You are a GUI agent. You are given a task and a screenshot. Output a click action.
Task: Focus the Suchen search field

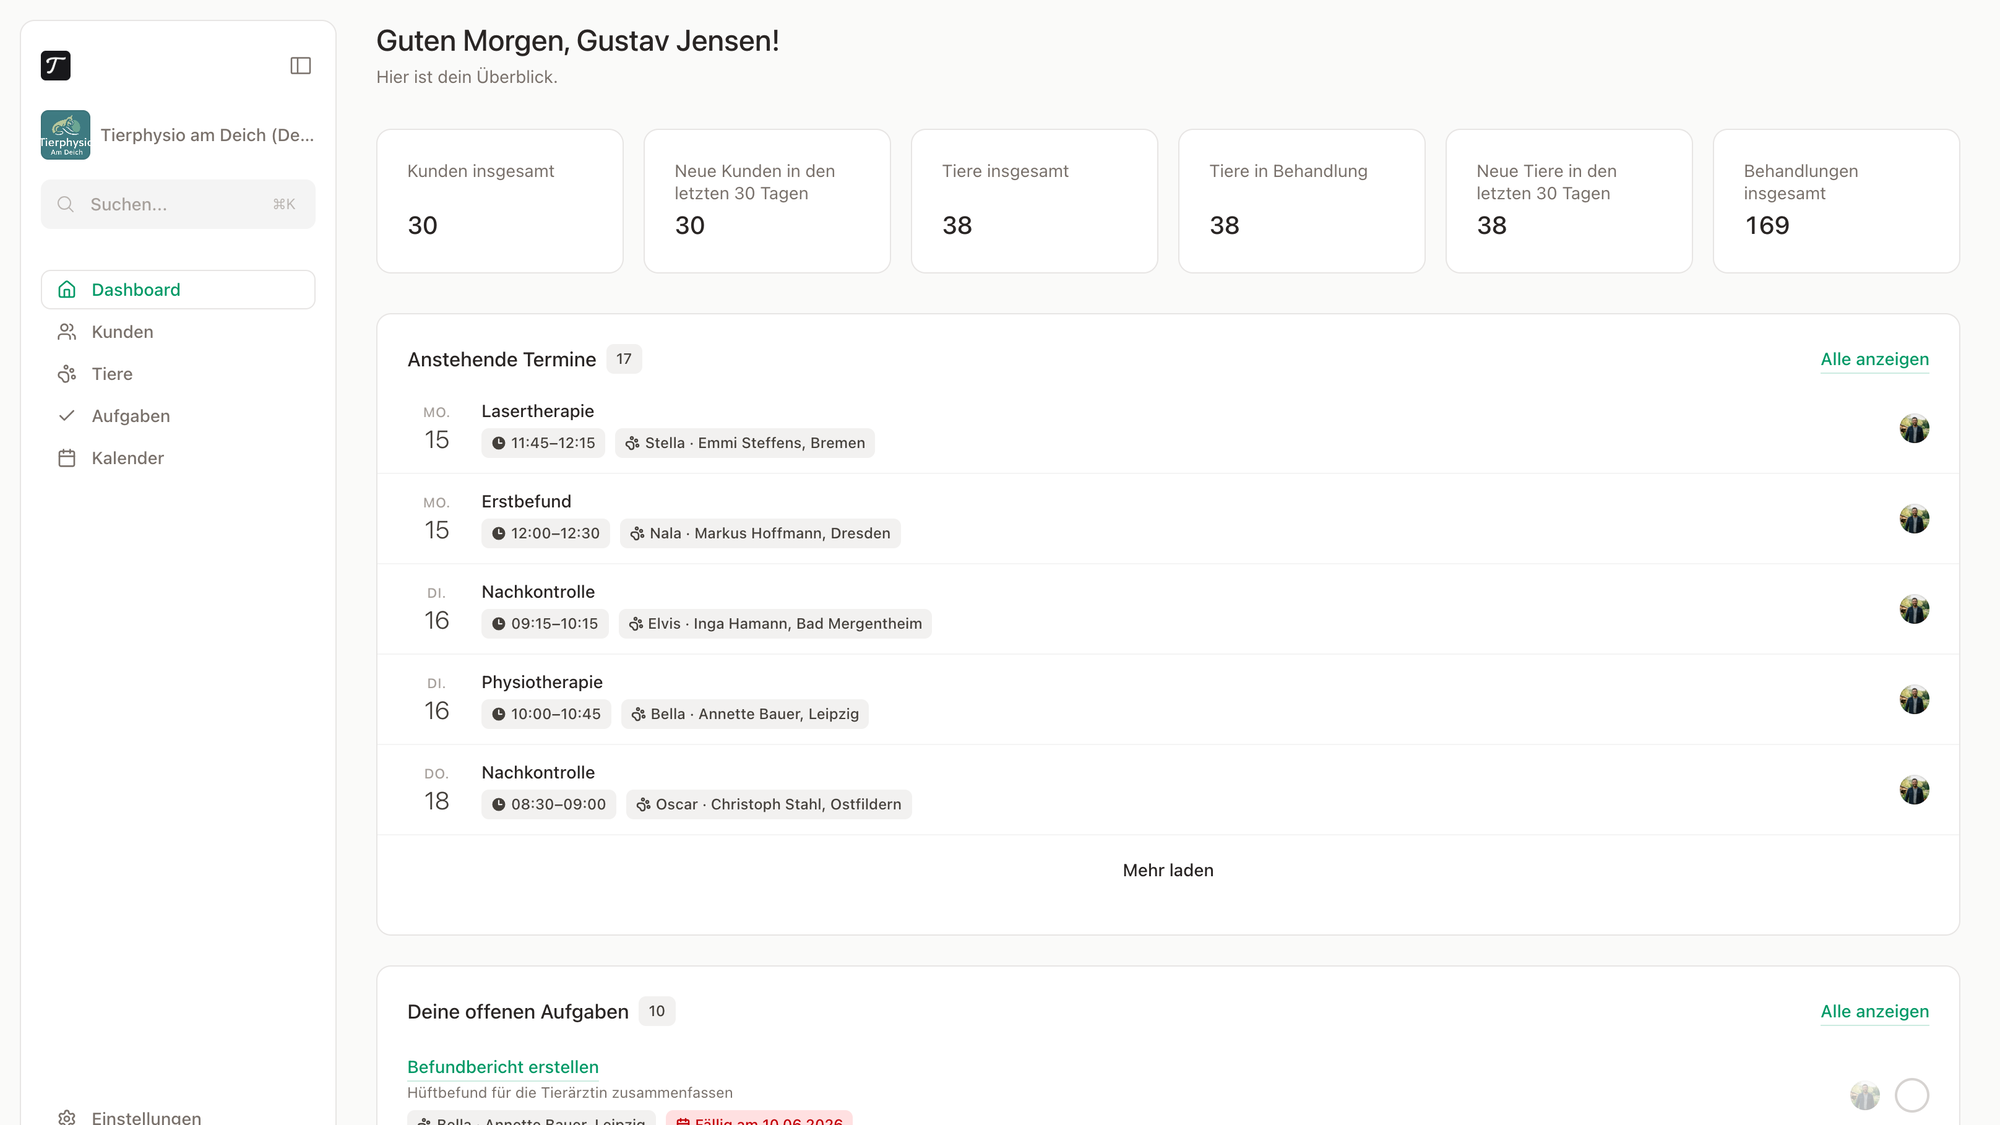point(178,204)
